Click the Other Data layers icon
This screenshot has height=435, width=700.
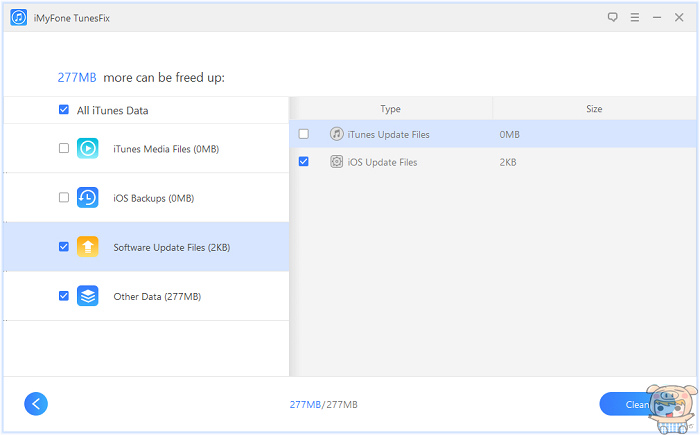coord(88,296)
